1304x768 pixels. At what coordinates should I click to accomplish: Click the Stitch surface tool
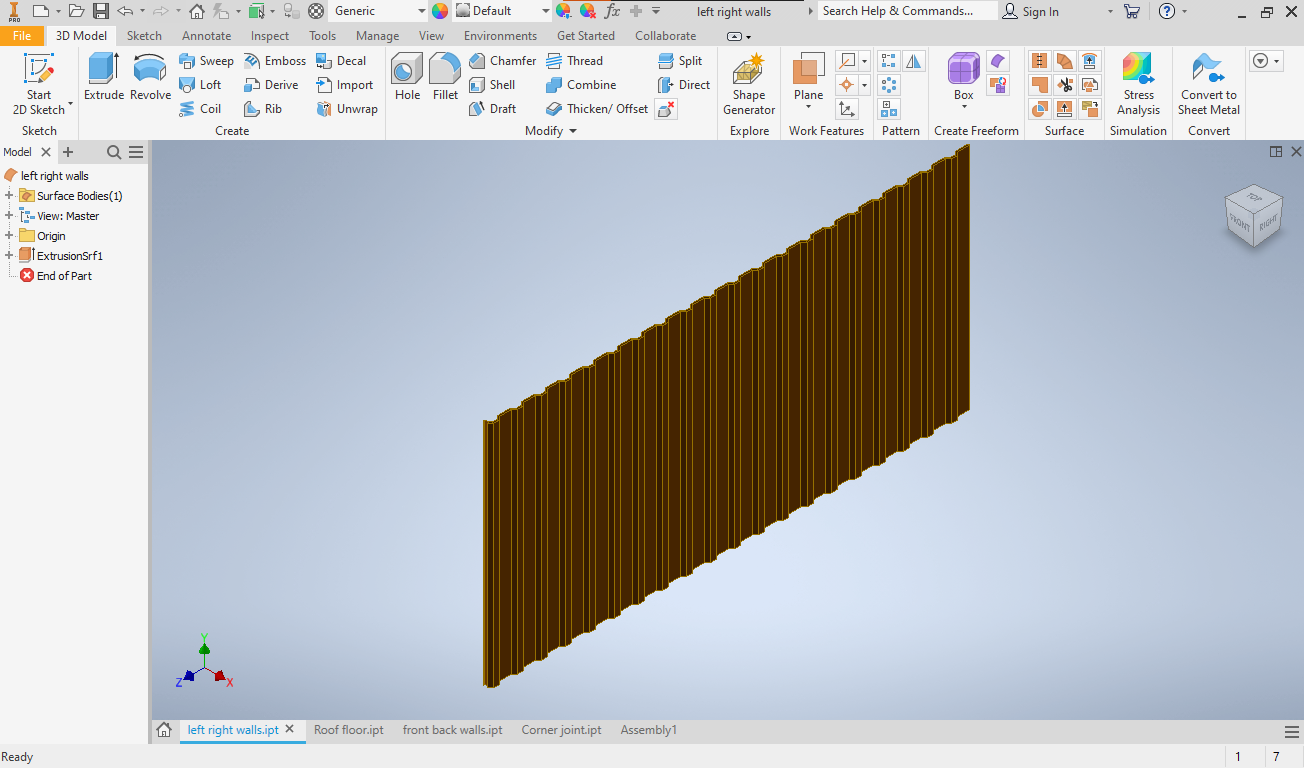click(1039, 61)
